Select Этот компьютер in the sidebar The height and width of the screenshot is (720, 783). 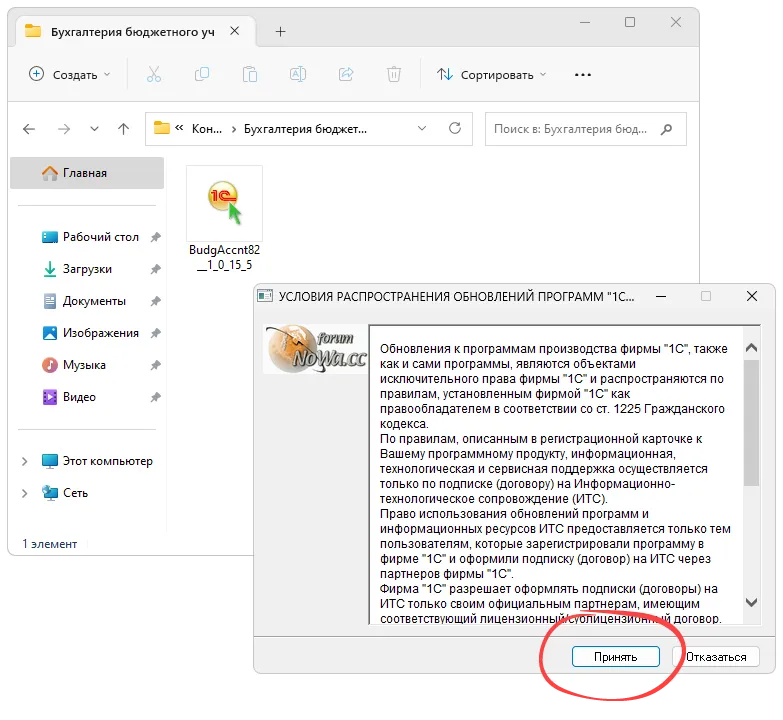click(107, 460)
